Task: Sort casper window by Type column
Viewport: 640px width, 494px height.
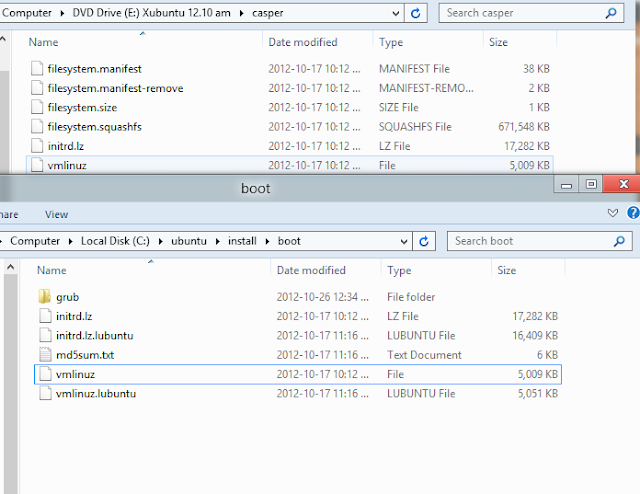Action: point(391,43)
